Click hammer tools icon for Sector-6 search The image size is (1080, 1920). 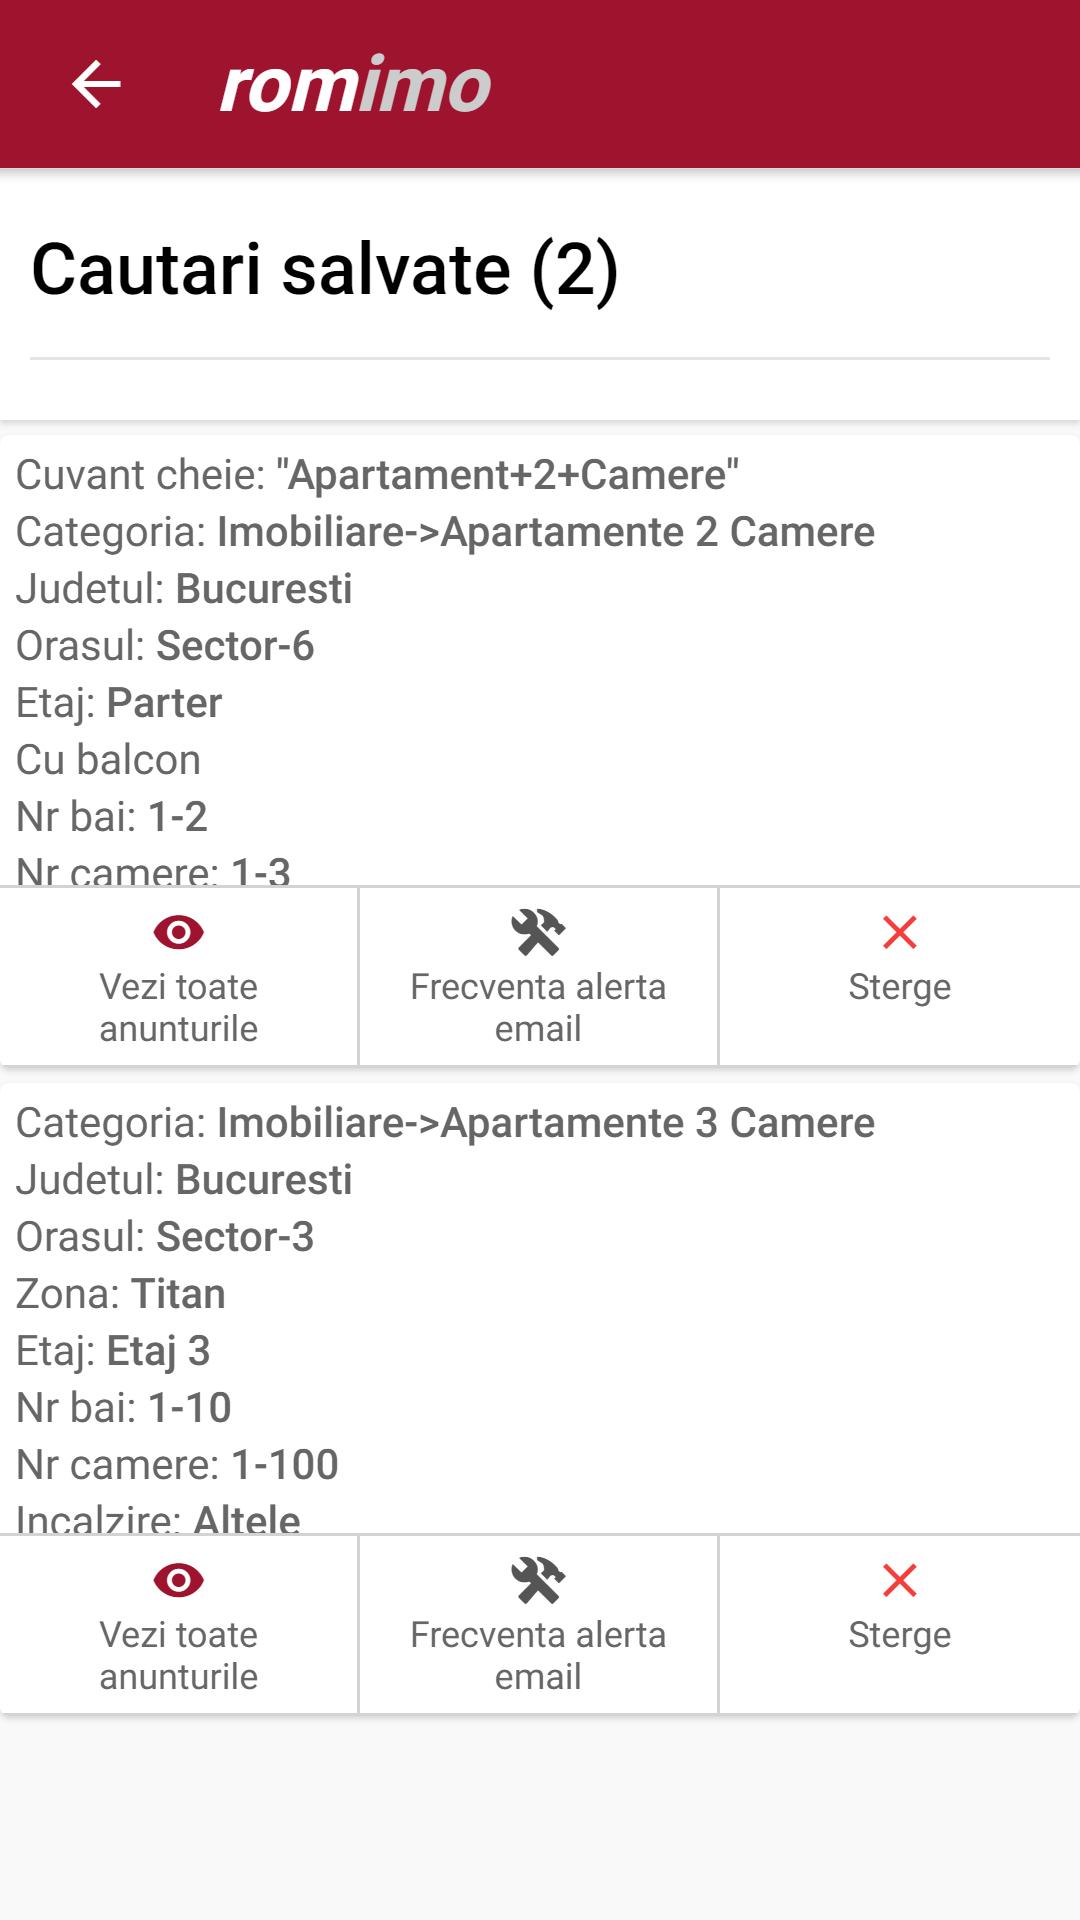tap(538, 932)
